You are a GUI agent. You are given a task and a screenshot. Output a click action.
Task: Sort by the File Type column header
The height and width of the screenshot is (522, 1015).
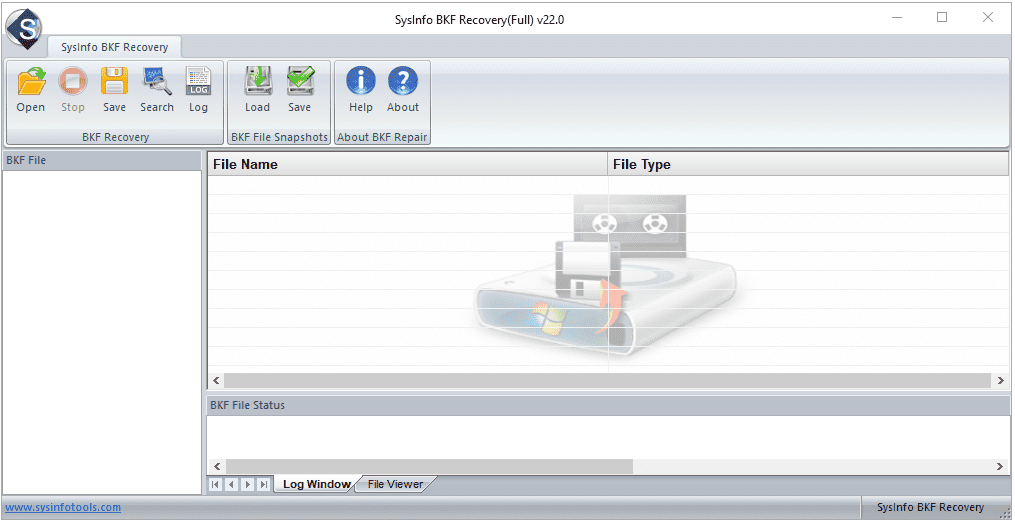click(808, 165)
